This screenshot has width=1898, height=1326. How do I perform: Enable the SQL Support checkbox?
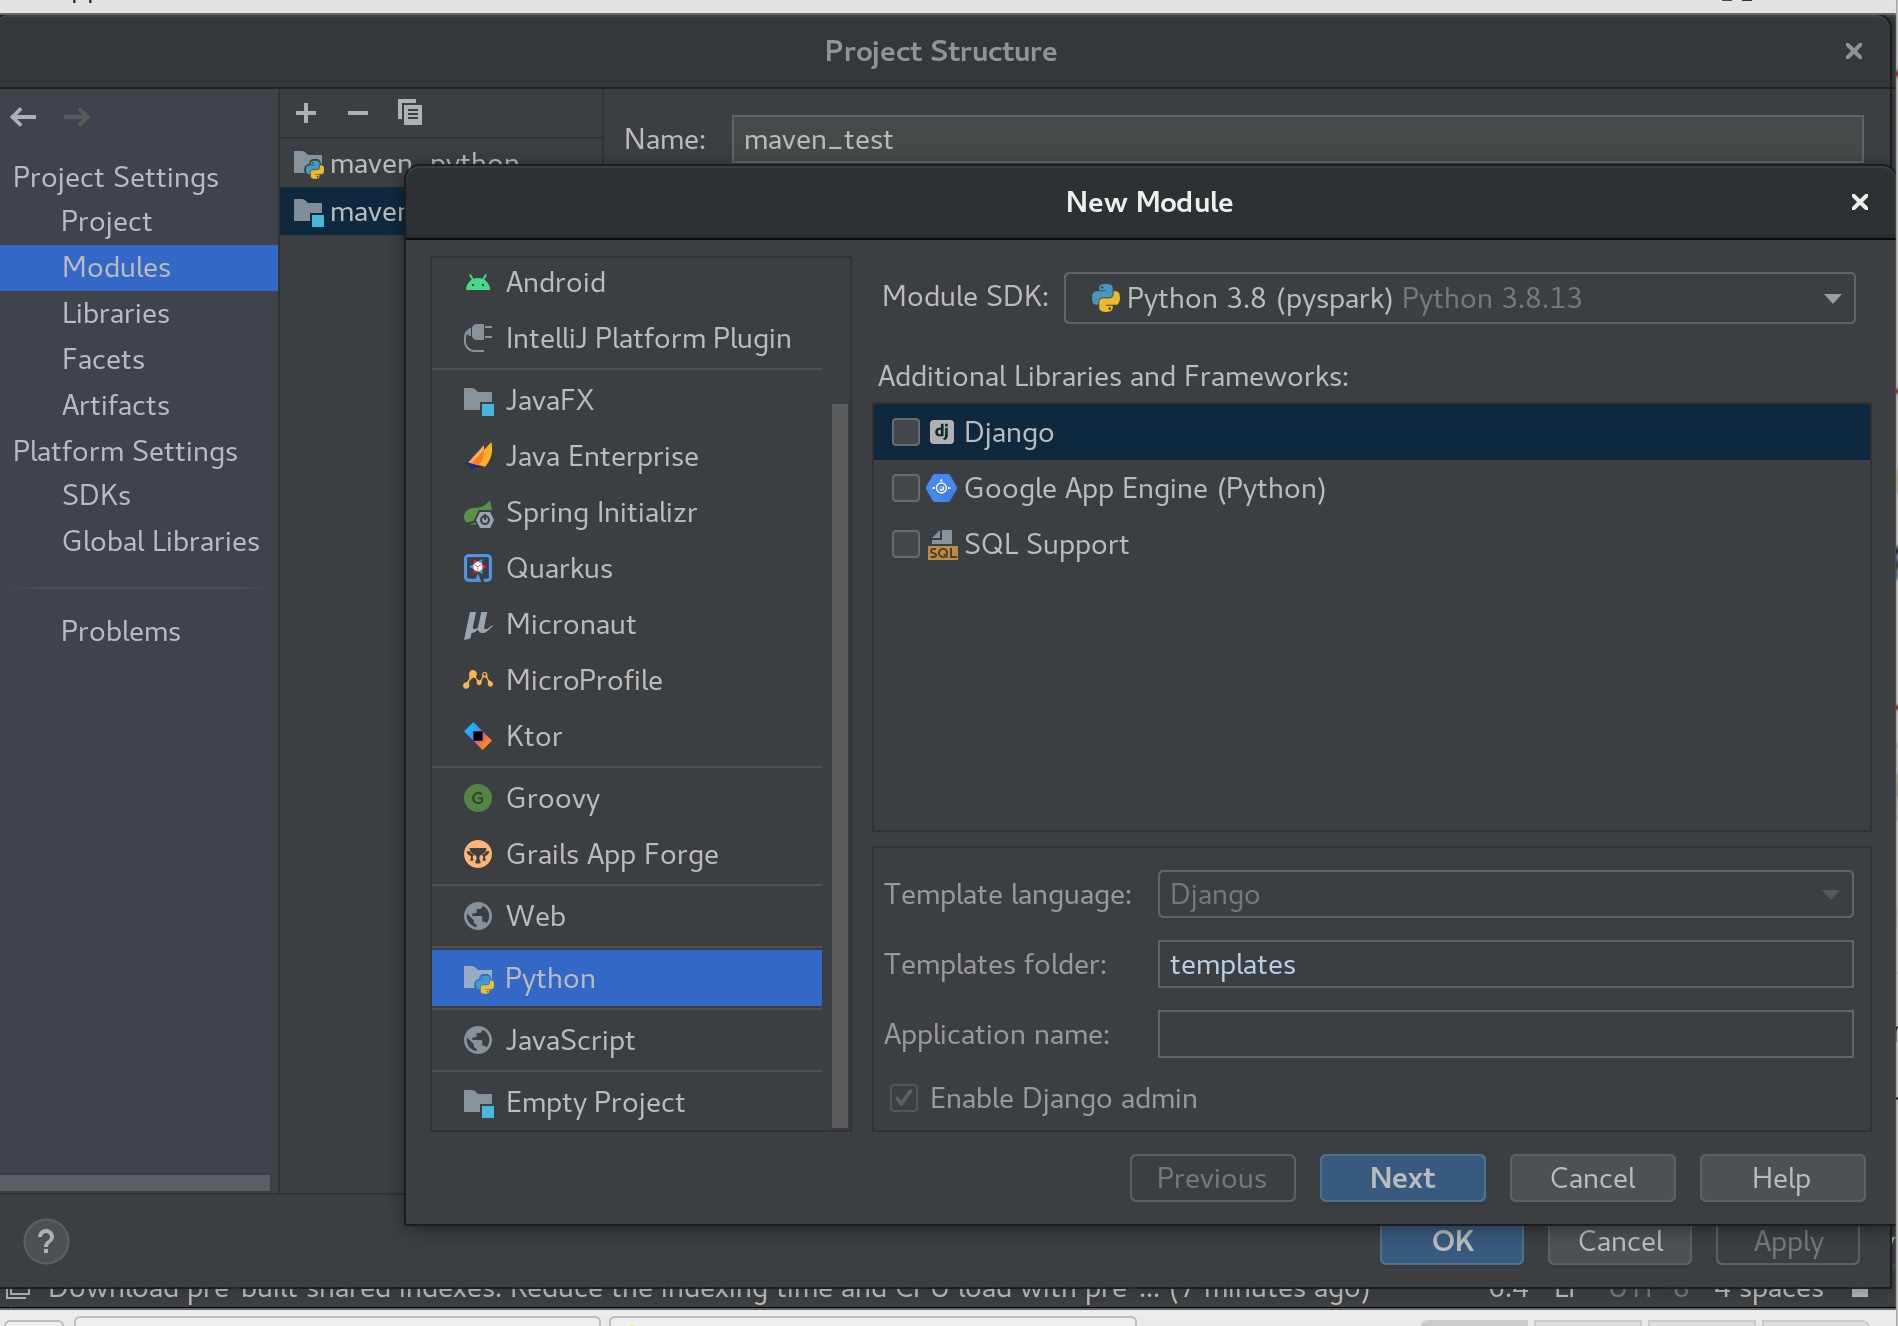(x=905, y=544)
